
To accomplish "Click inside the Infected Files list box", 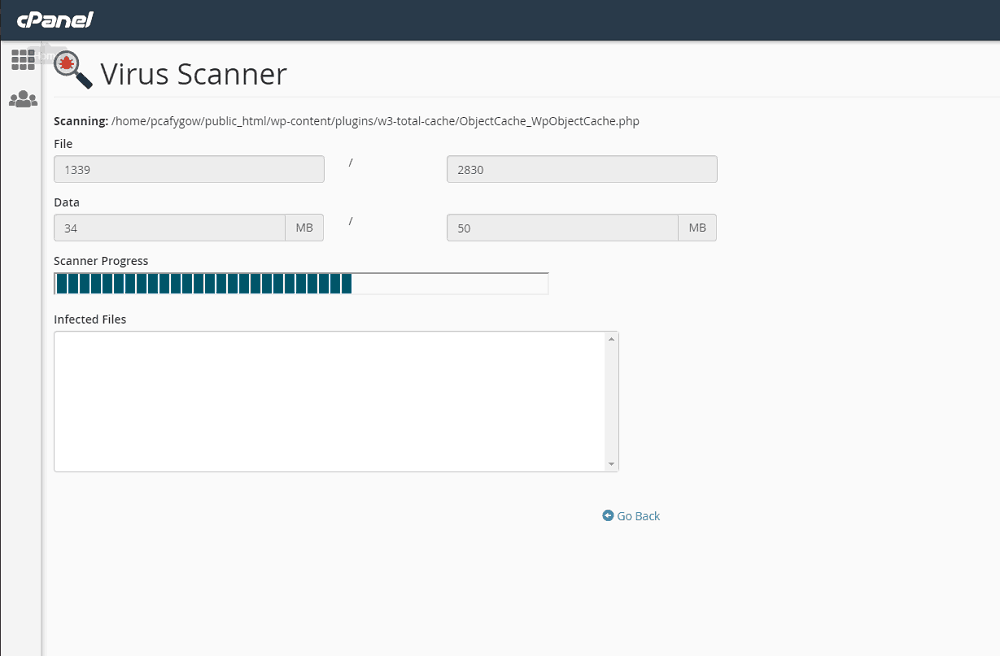I will pos(330,402).
